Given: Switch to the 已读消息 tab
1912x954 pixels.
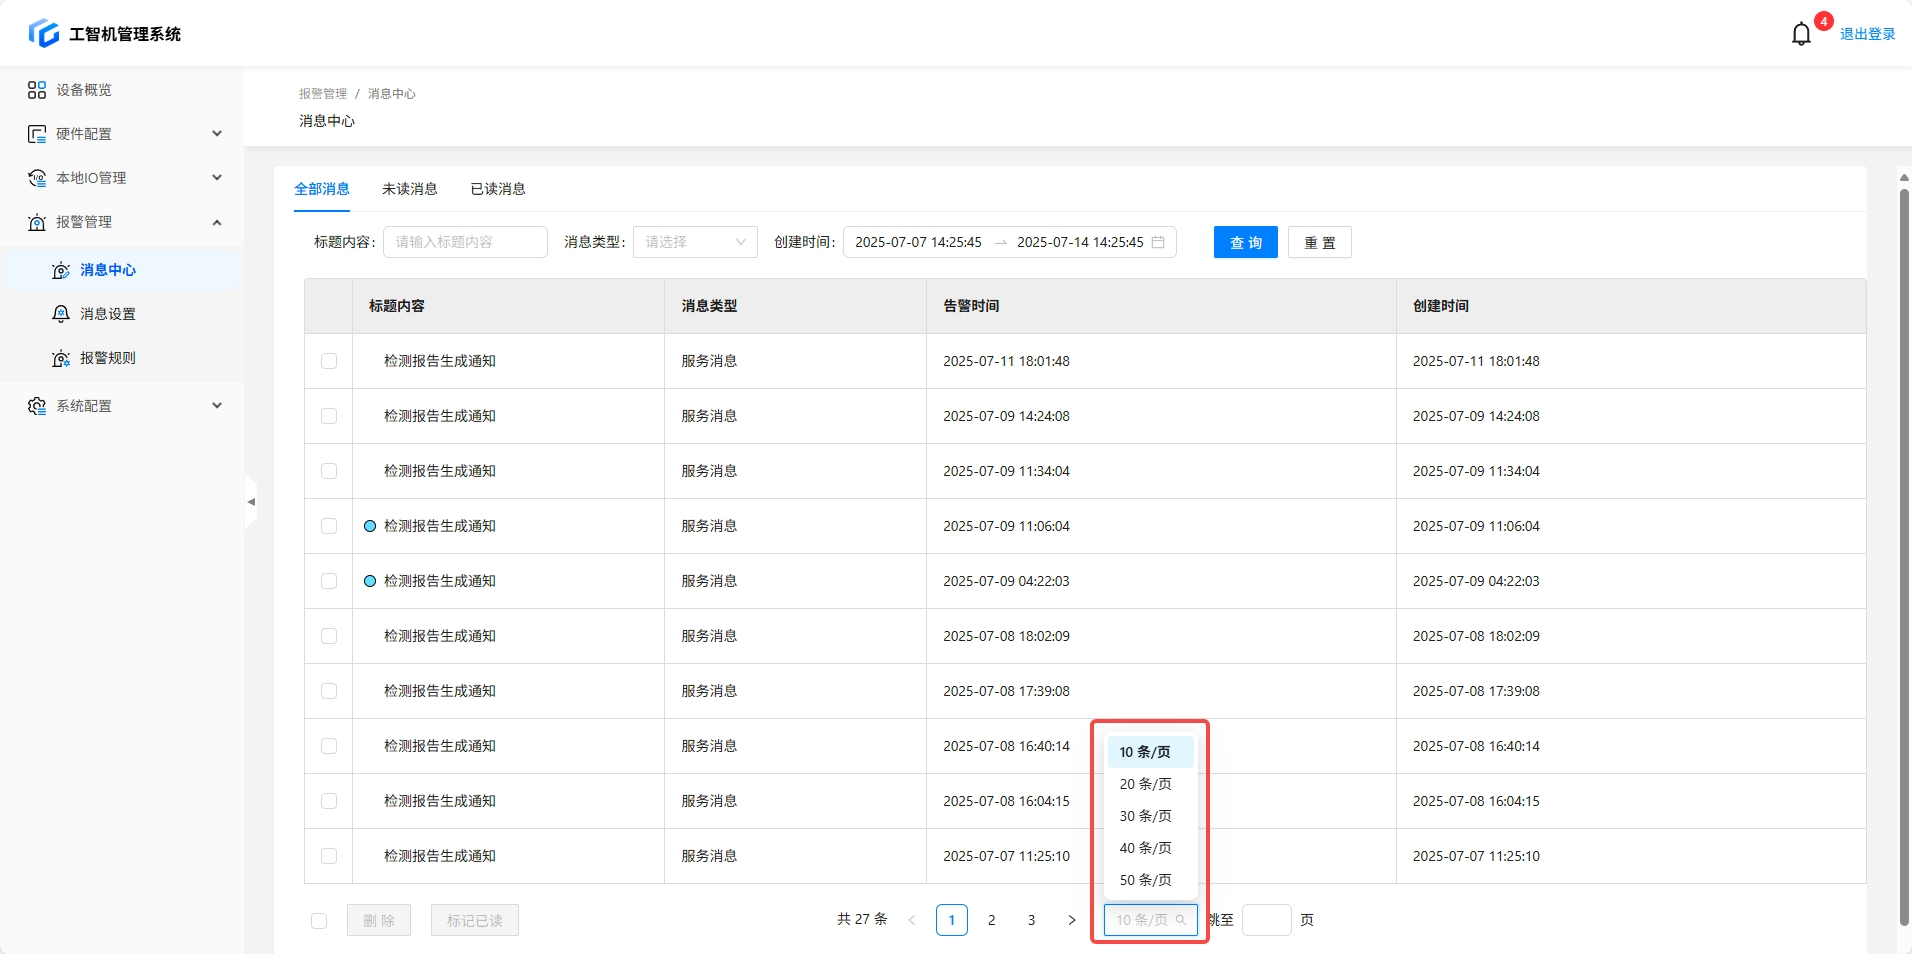Looking at the screenshot, I should tap(498, 189).
